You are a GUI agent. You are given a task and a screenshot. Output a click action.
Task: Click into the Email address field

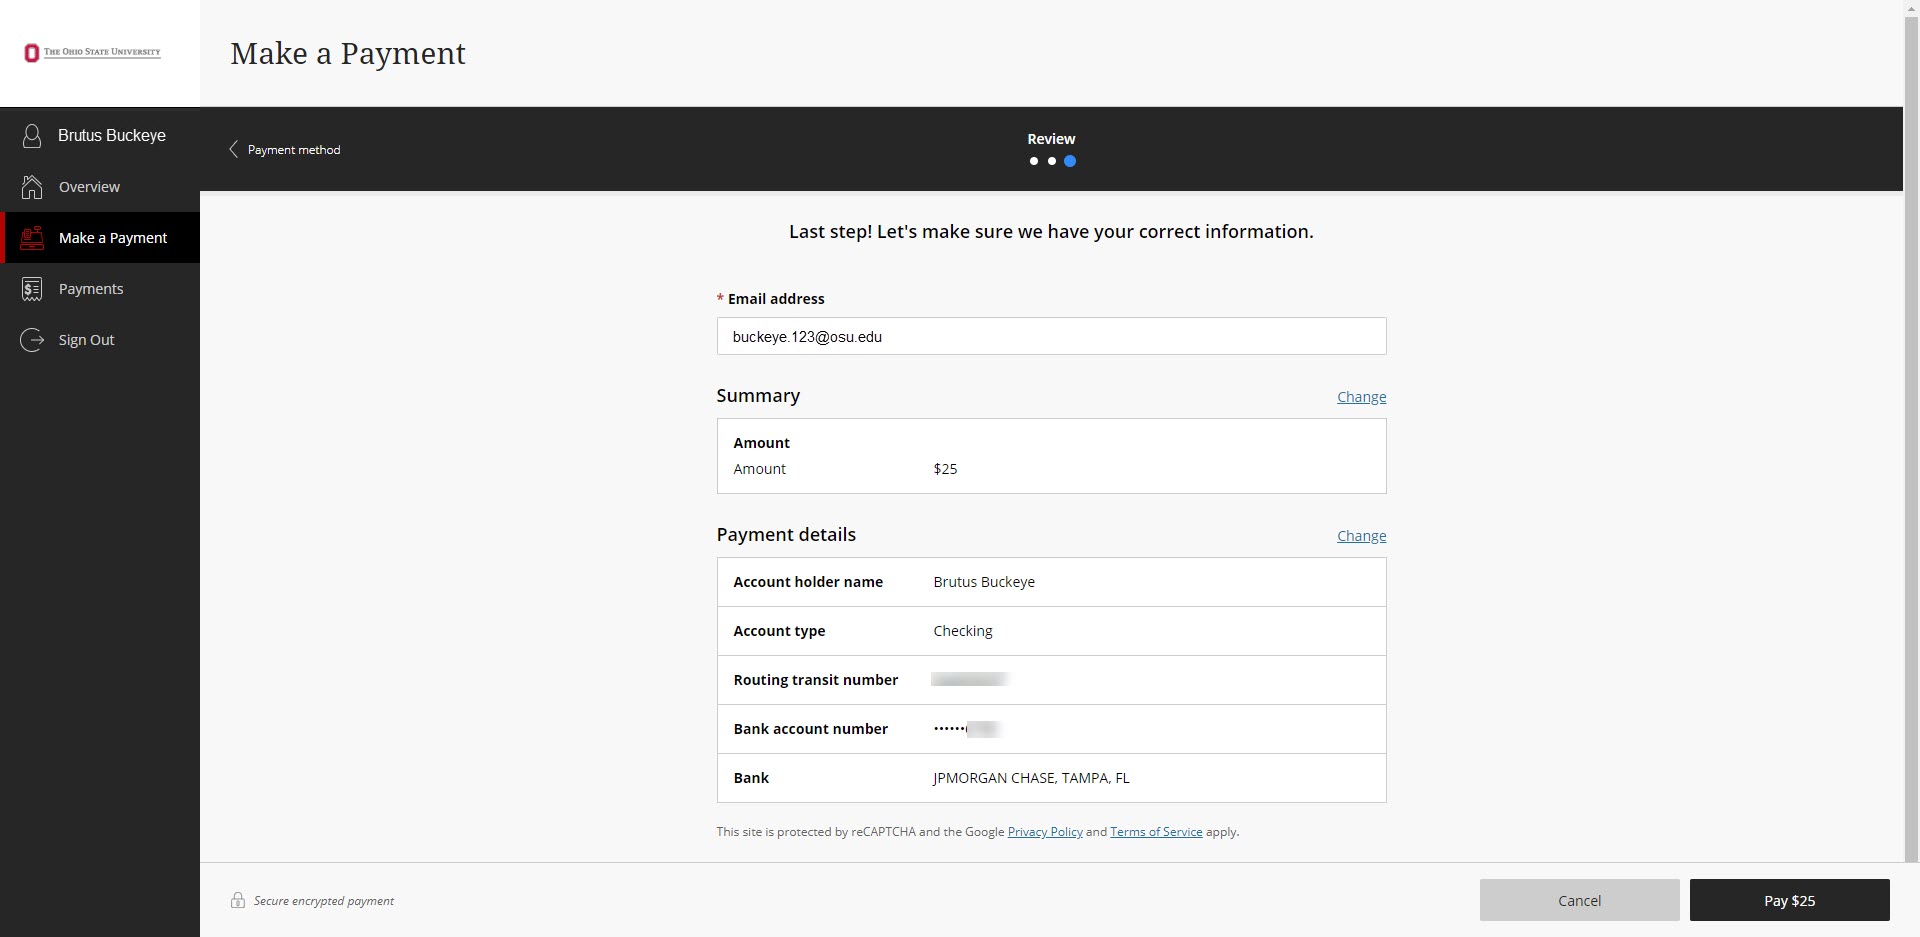click(x=1051, y=336)
